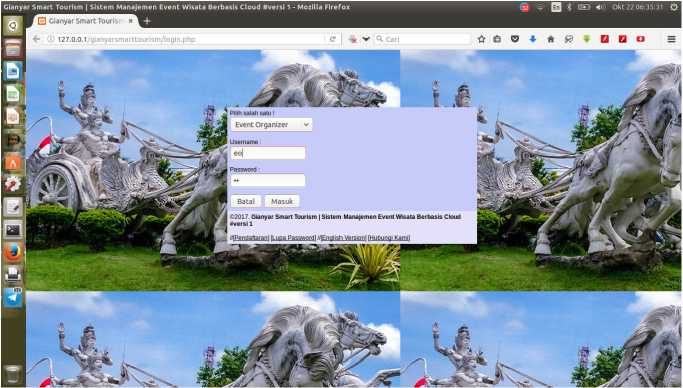Screen dimensions: 683x388
Task: Close the Gianyar Smart Tourism tab
Action: click(130, 21)
